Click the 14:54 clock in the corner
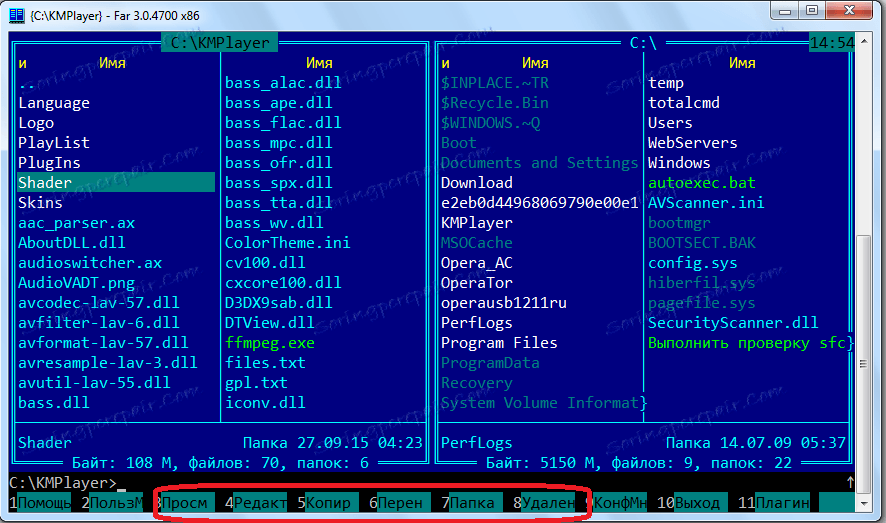This screenshot has height=523, width=886. click(x=832, y=43)
